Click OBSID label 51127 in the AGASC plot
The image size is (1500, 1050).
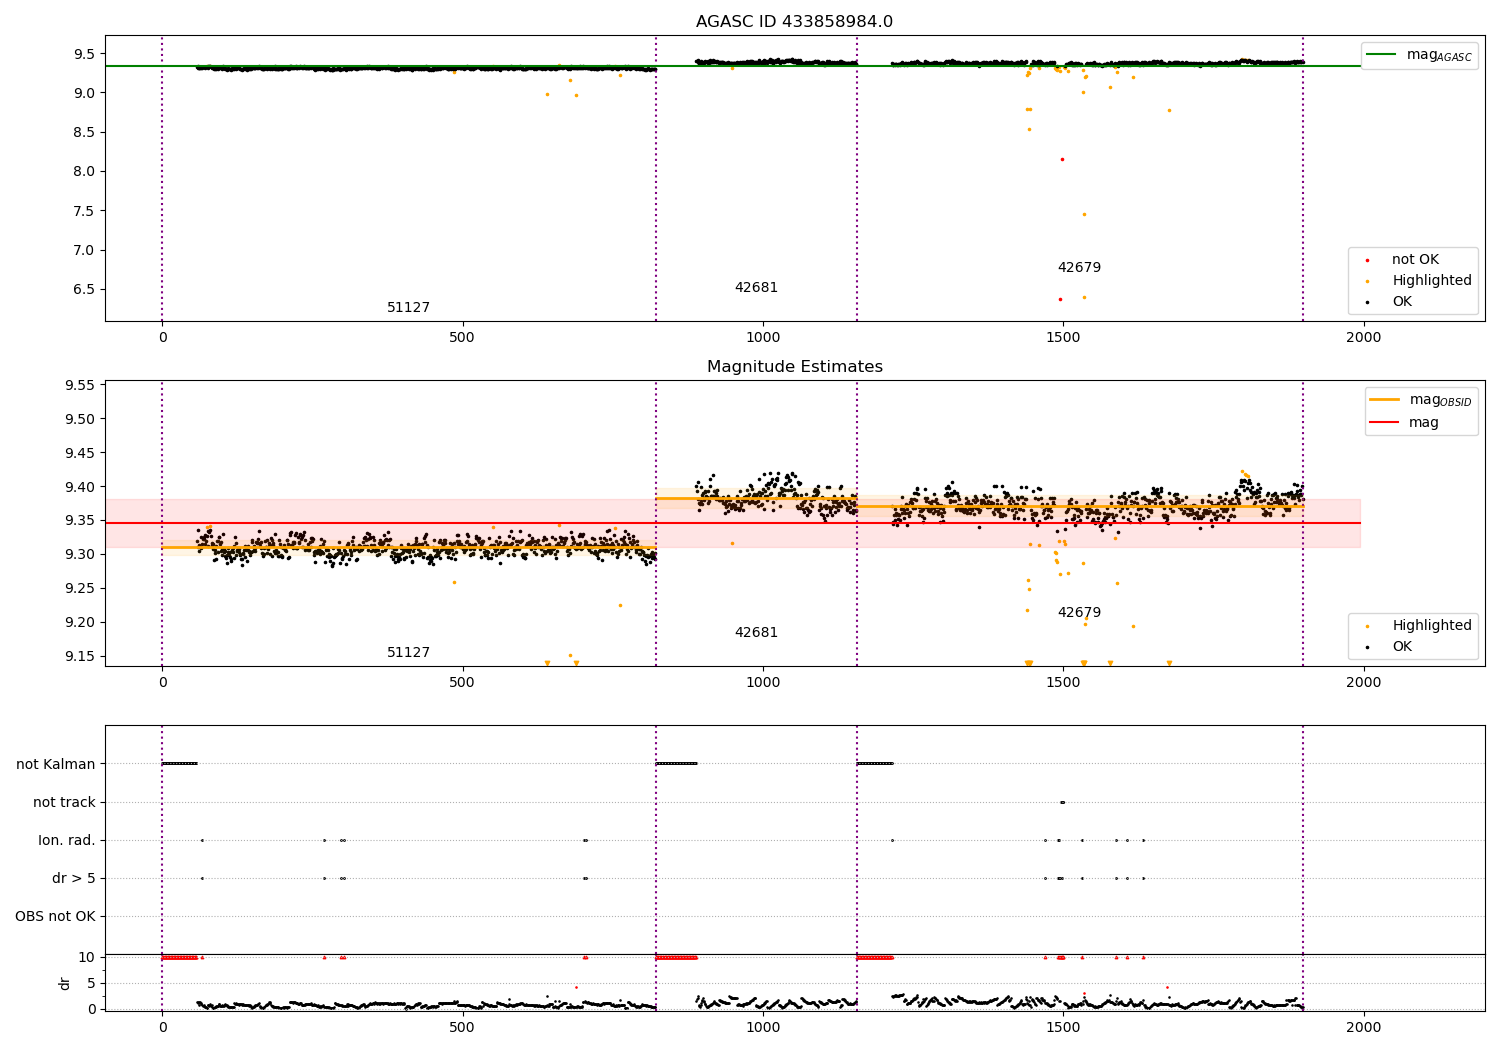click(408, 308)
